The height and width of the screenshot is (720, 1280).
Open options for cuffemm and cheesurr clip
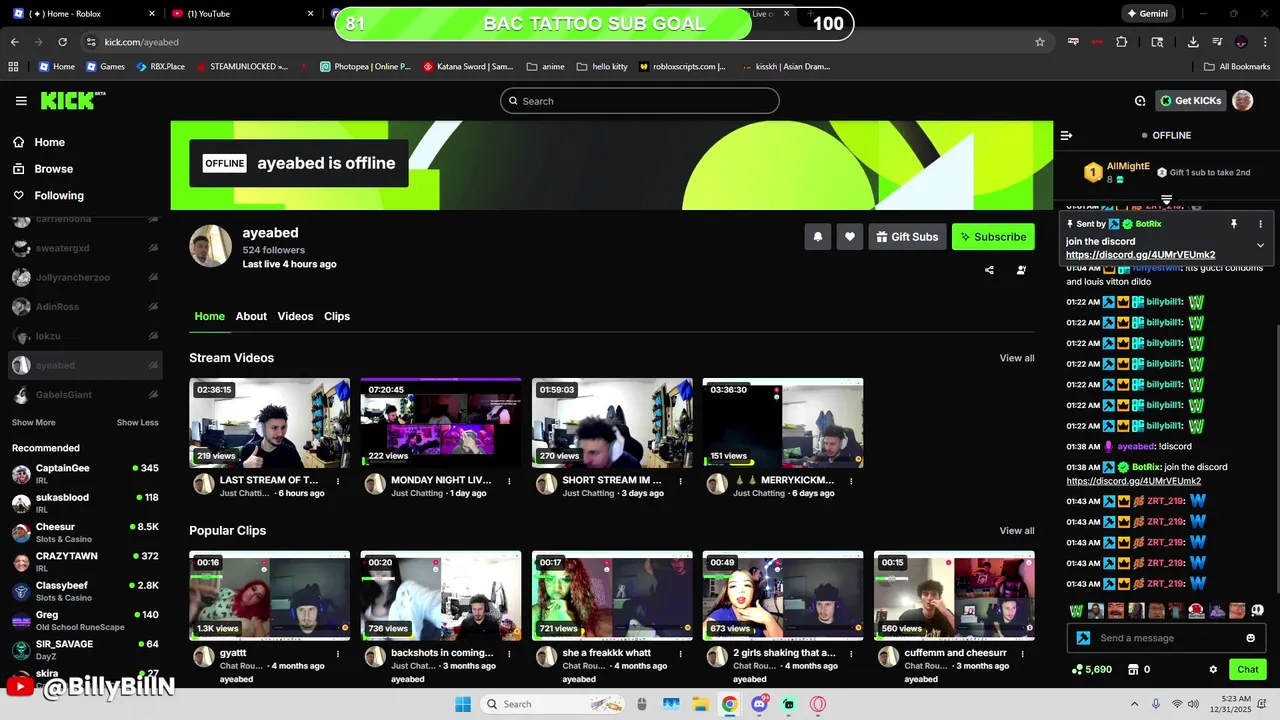[x=1022, y=654]
